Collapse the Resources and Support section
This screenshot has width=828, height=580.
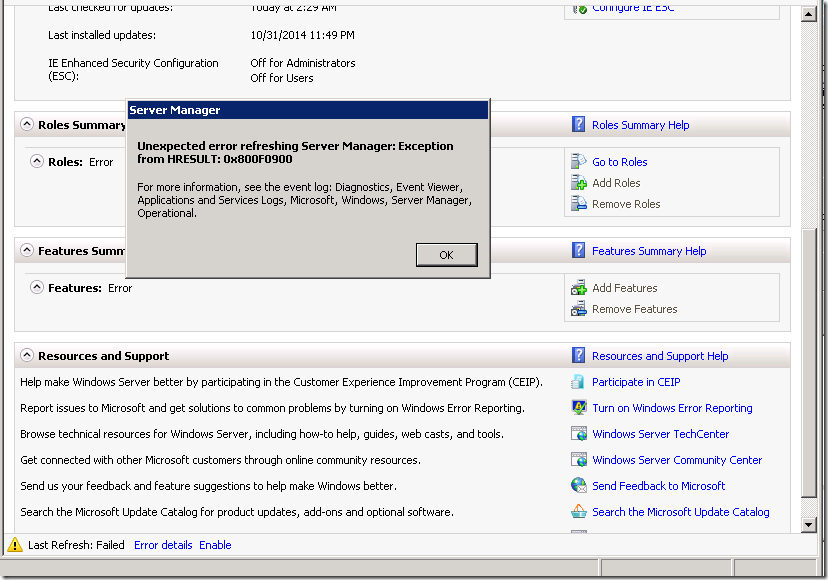(x=26, y=356)
